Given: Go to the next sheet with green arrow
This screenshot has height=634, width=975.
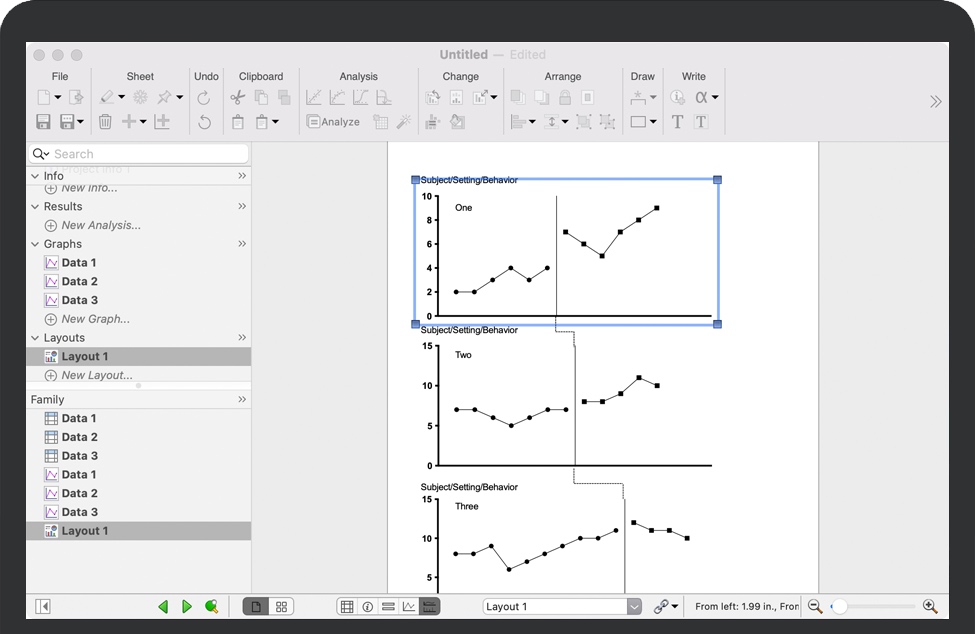Looking at the screenshot, I should pyautogui.click(x=187, y=606).
